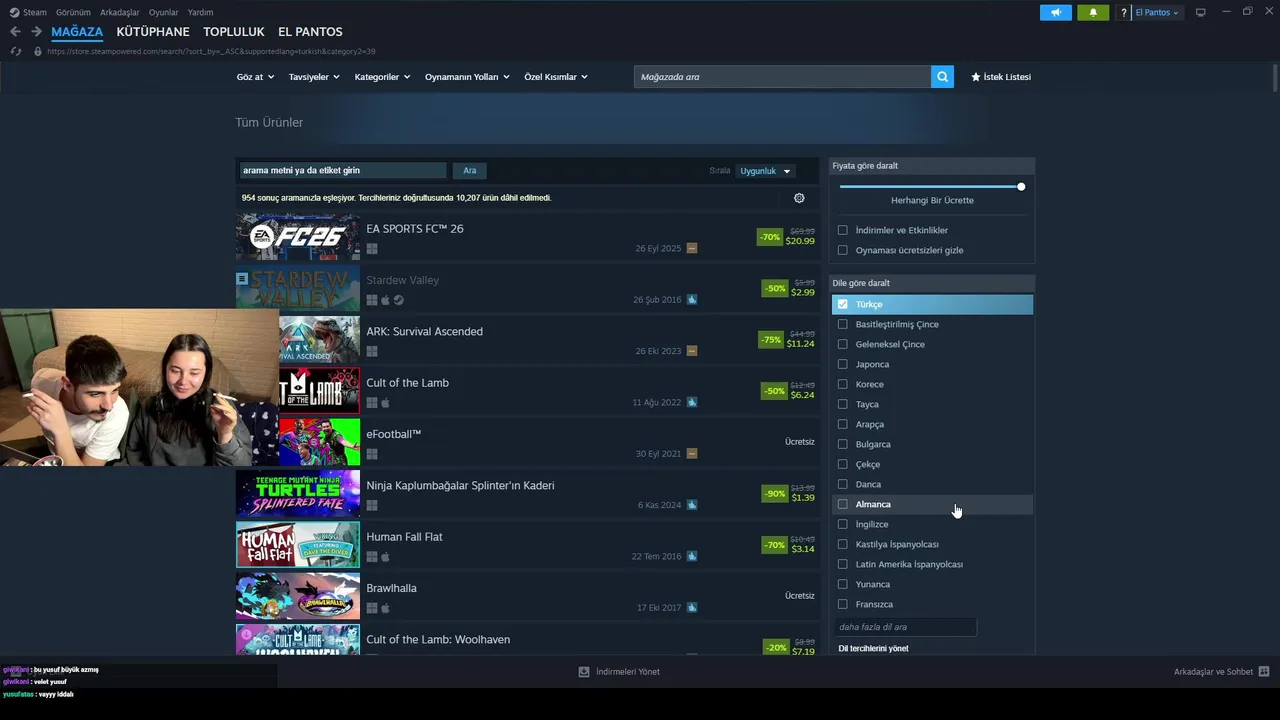This screenshot has height=720, width=1280.
Task: Open the Görünüm menu
Action: pyautogui.click(x=73, y=12)
